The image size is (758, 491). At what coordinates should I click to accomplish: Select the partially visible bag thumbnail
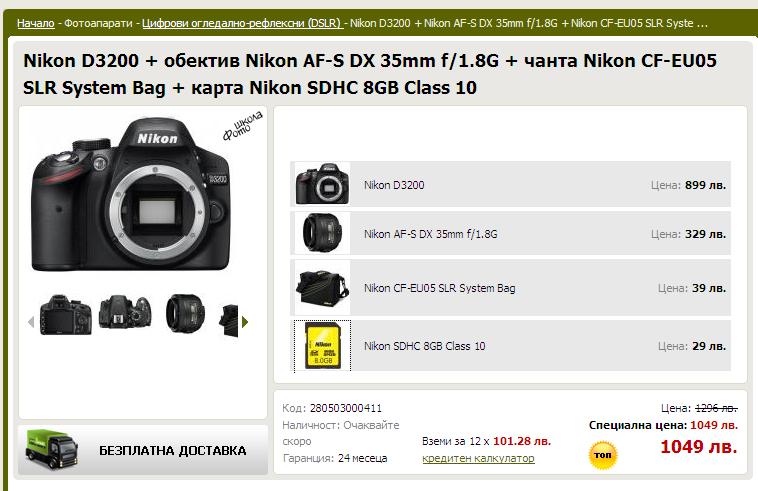click(229, 320)
